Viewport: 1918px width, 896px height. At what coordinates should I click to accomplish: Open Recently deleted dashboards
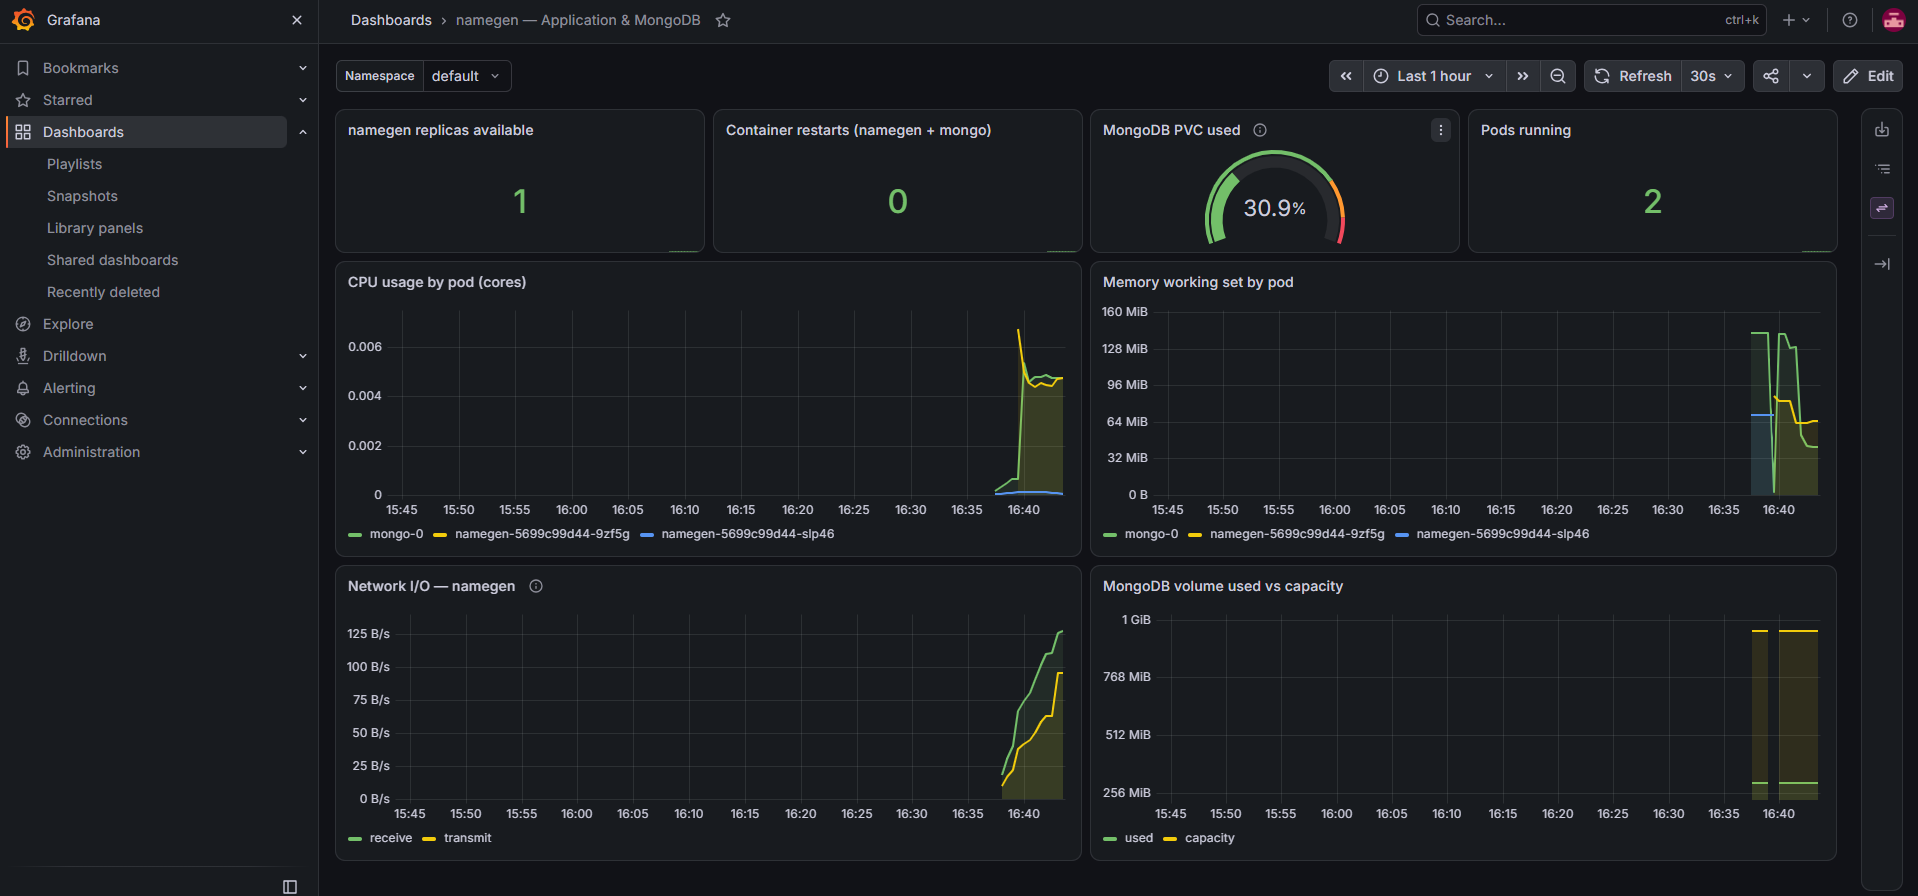[103, 292]
